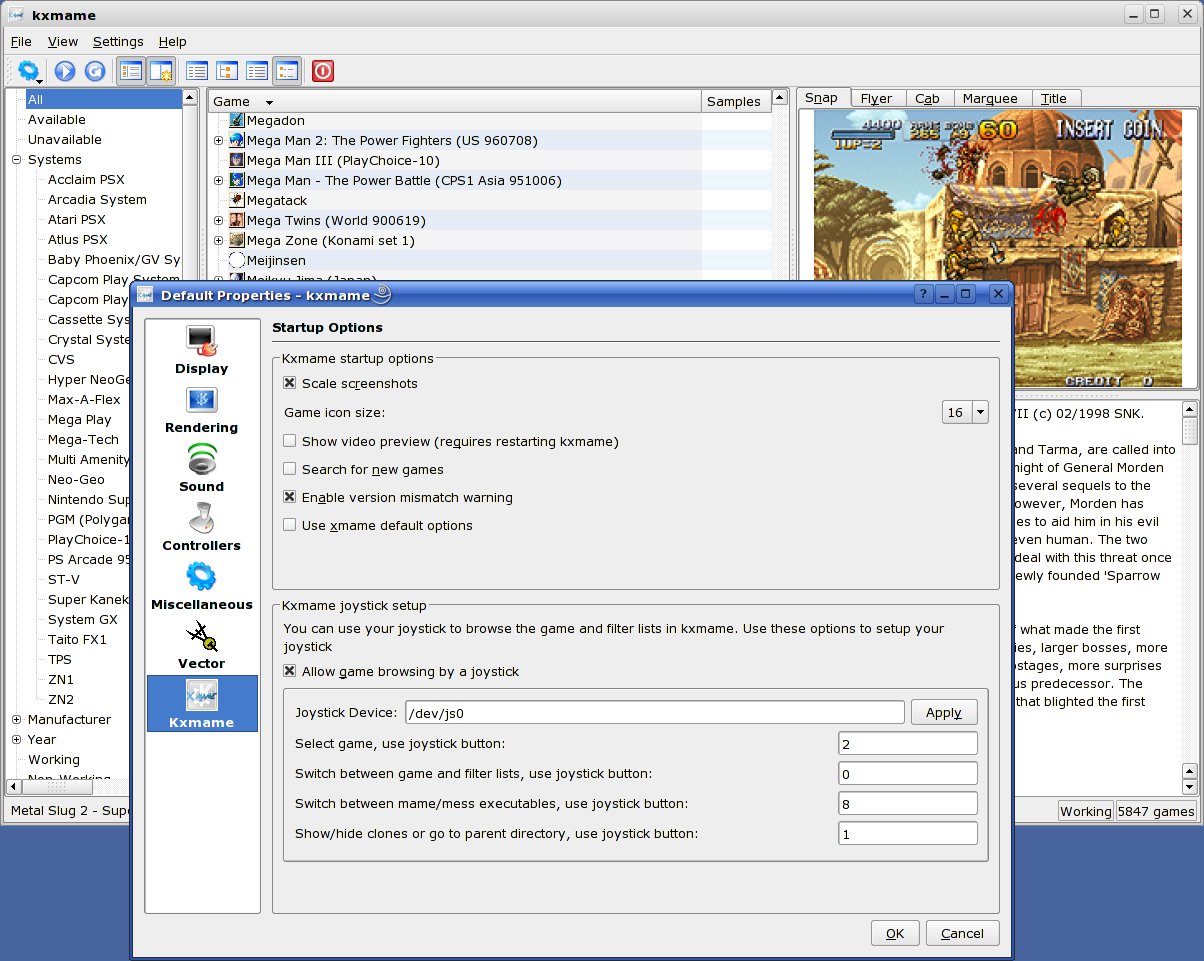Click the Megatack game icon
The width and height of the screenshot is (1204, 961).
237,200
